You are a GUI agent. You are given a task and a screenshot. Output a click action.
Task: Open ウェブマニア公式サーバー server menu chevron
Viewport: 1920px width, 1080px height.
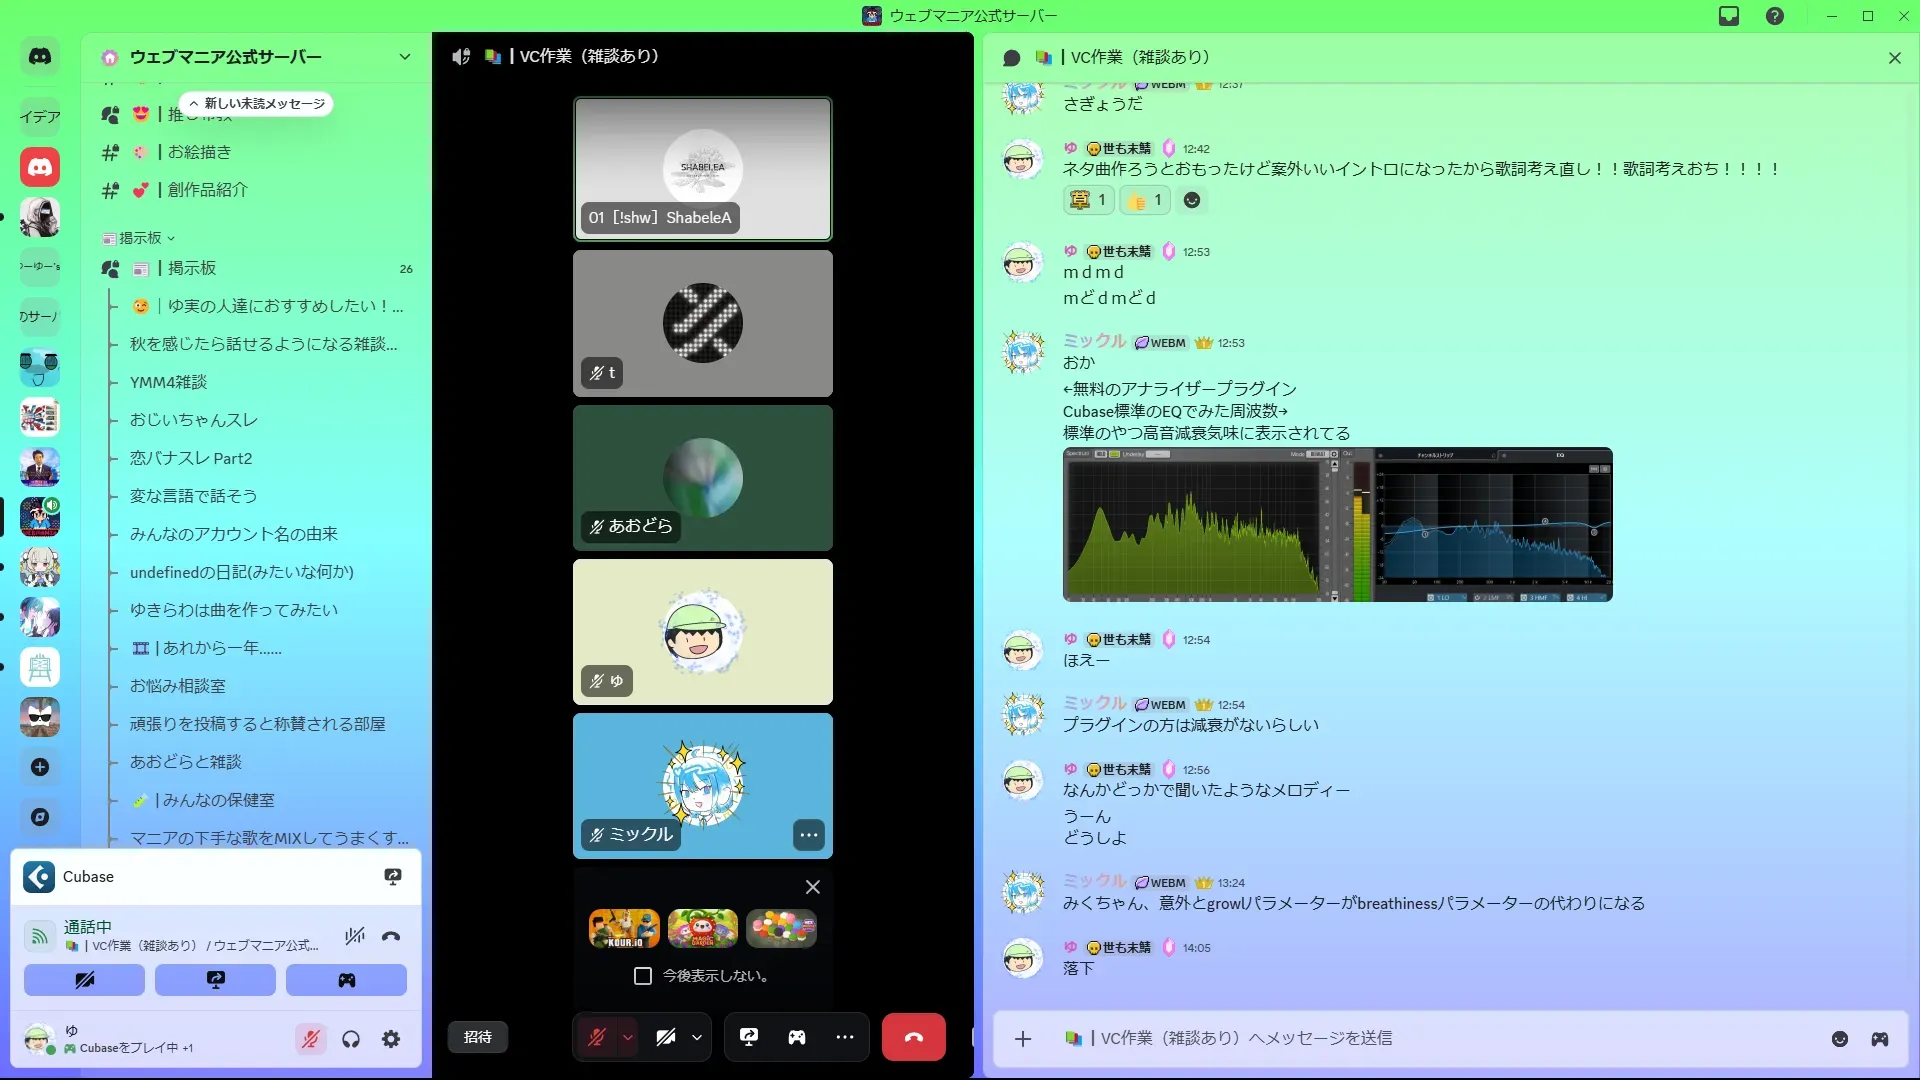point(404,57)
